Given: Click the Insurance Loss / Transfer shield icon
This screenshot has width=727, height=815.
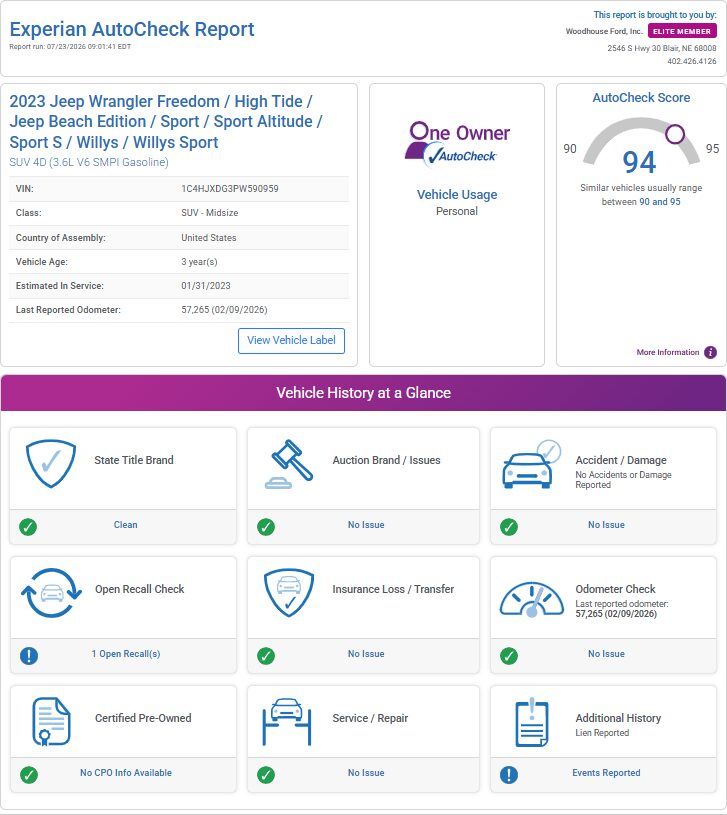Looking at the screenshot, I should 289,593.
